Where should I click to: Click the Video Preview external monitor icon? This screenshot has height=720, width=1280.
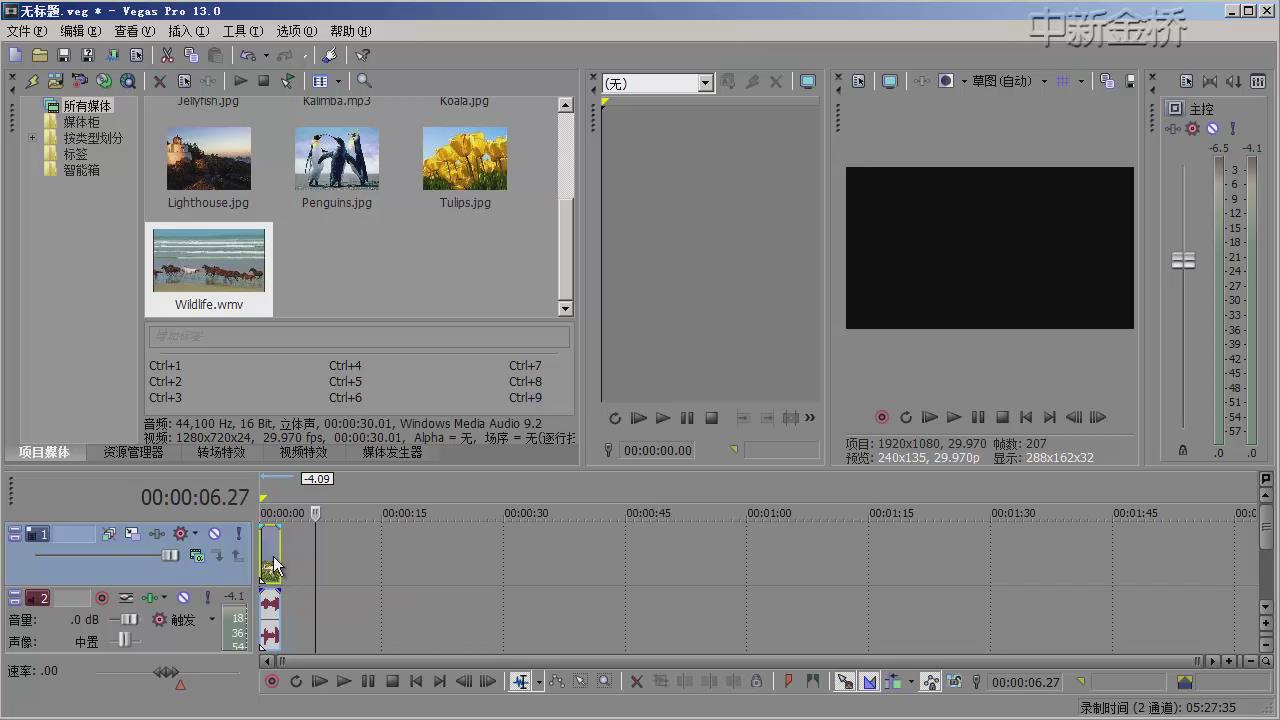pyautogui.click(x=889, y=82)
